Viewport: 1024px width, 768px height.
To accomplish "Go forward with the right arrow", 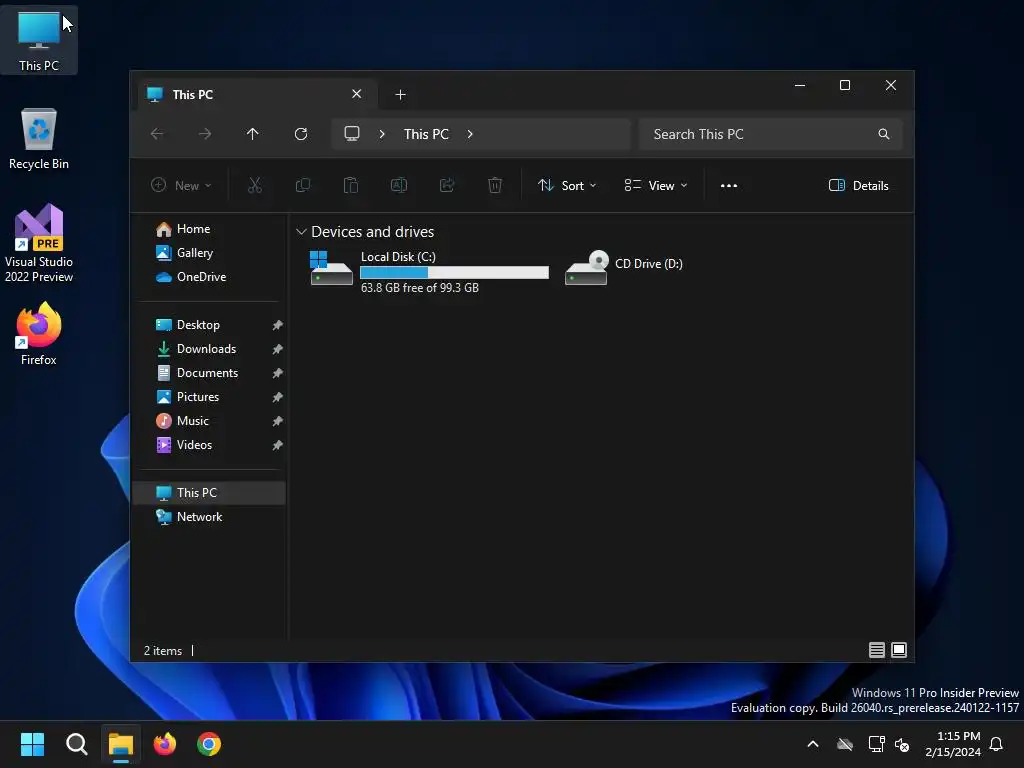I will pos(205,134).
